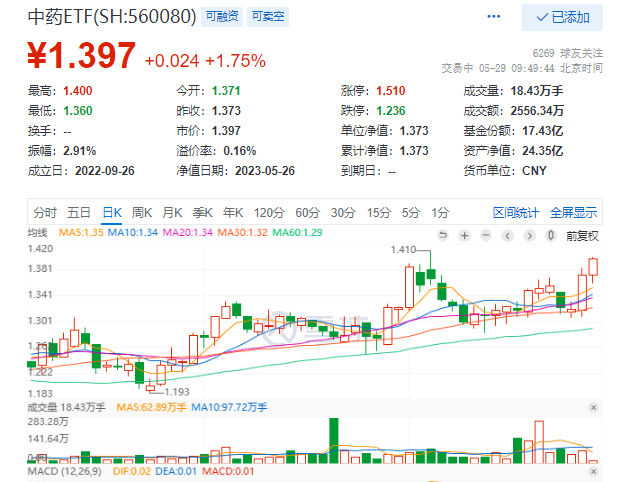Viewport: 617px width, 482px height.
Task: Click the 已添加 watchlist button
Action: pos(562,17)
